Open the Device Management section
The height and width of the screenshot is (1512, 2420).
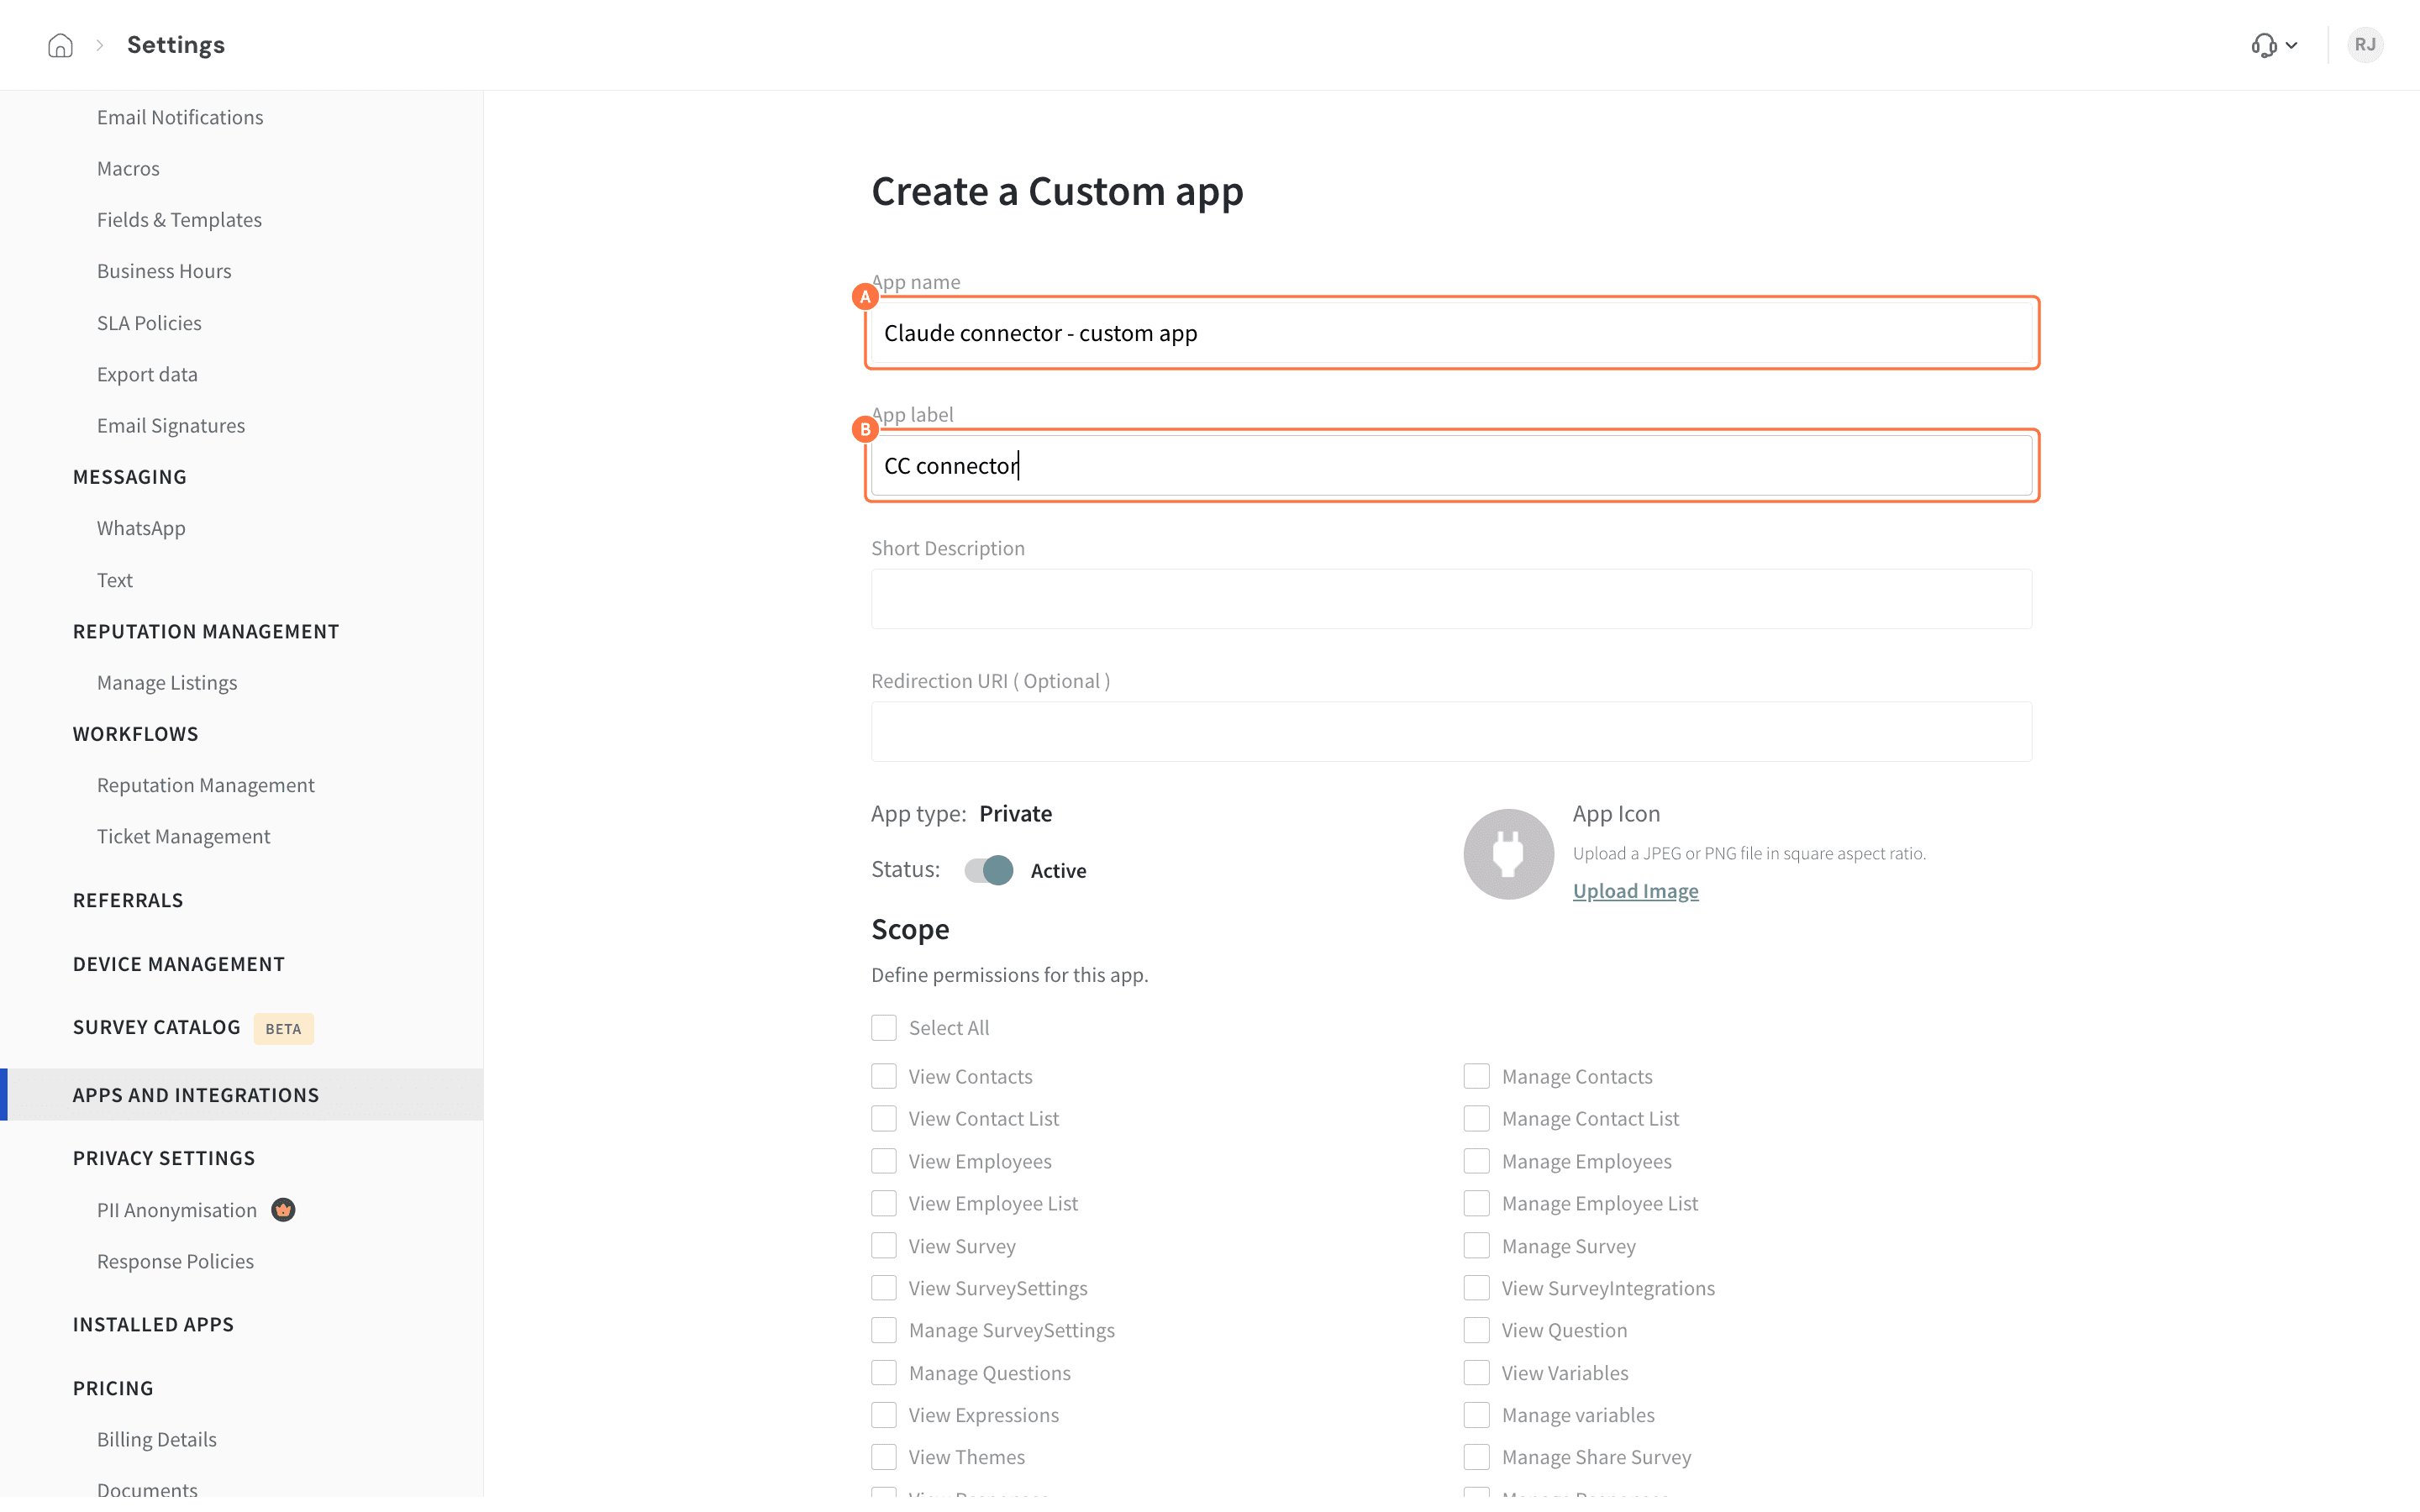pyautogui.click(x=178, y=964)
